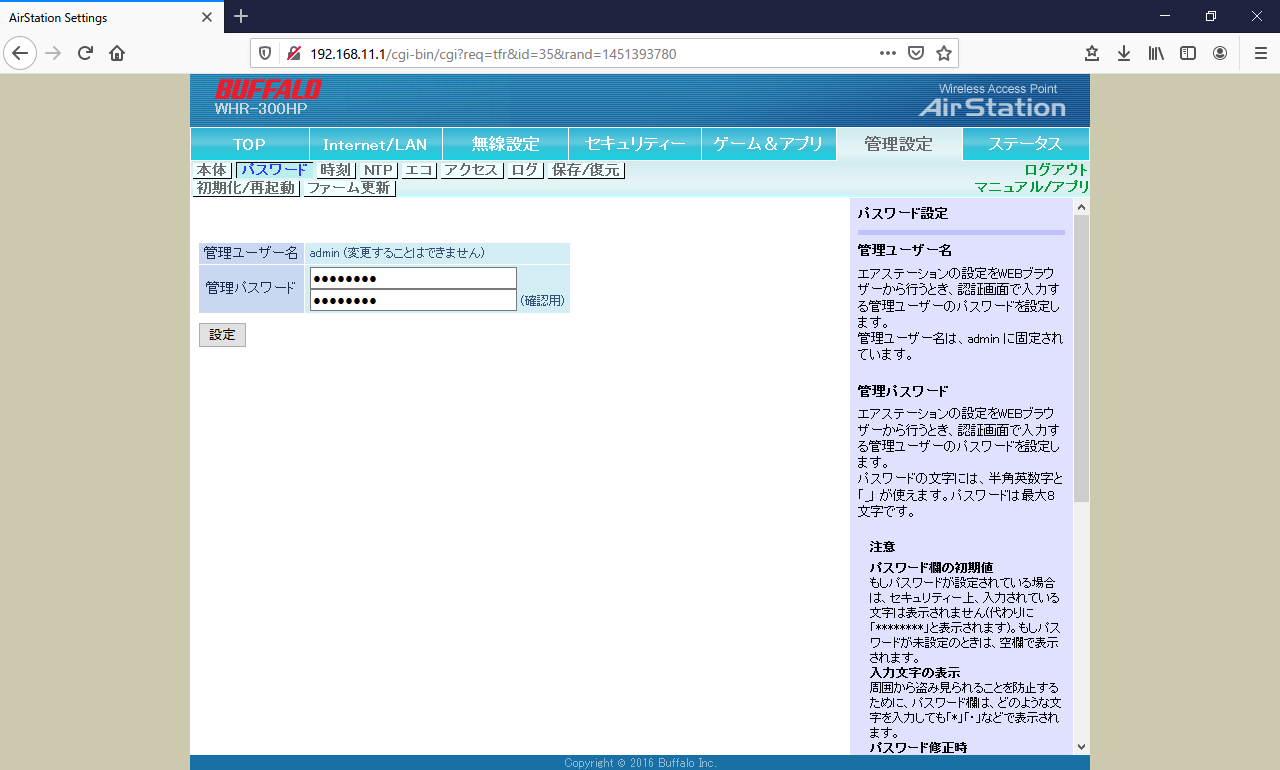Select the AirStation Settings browser tab

(x=112, y=17)
